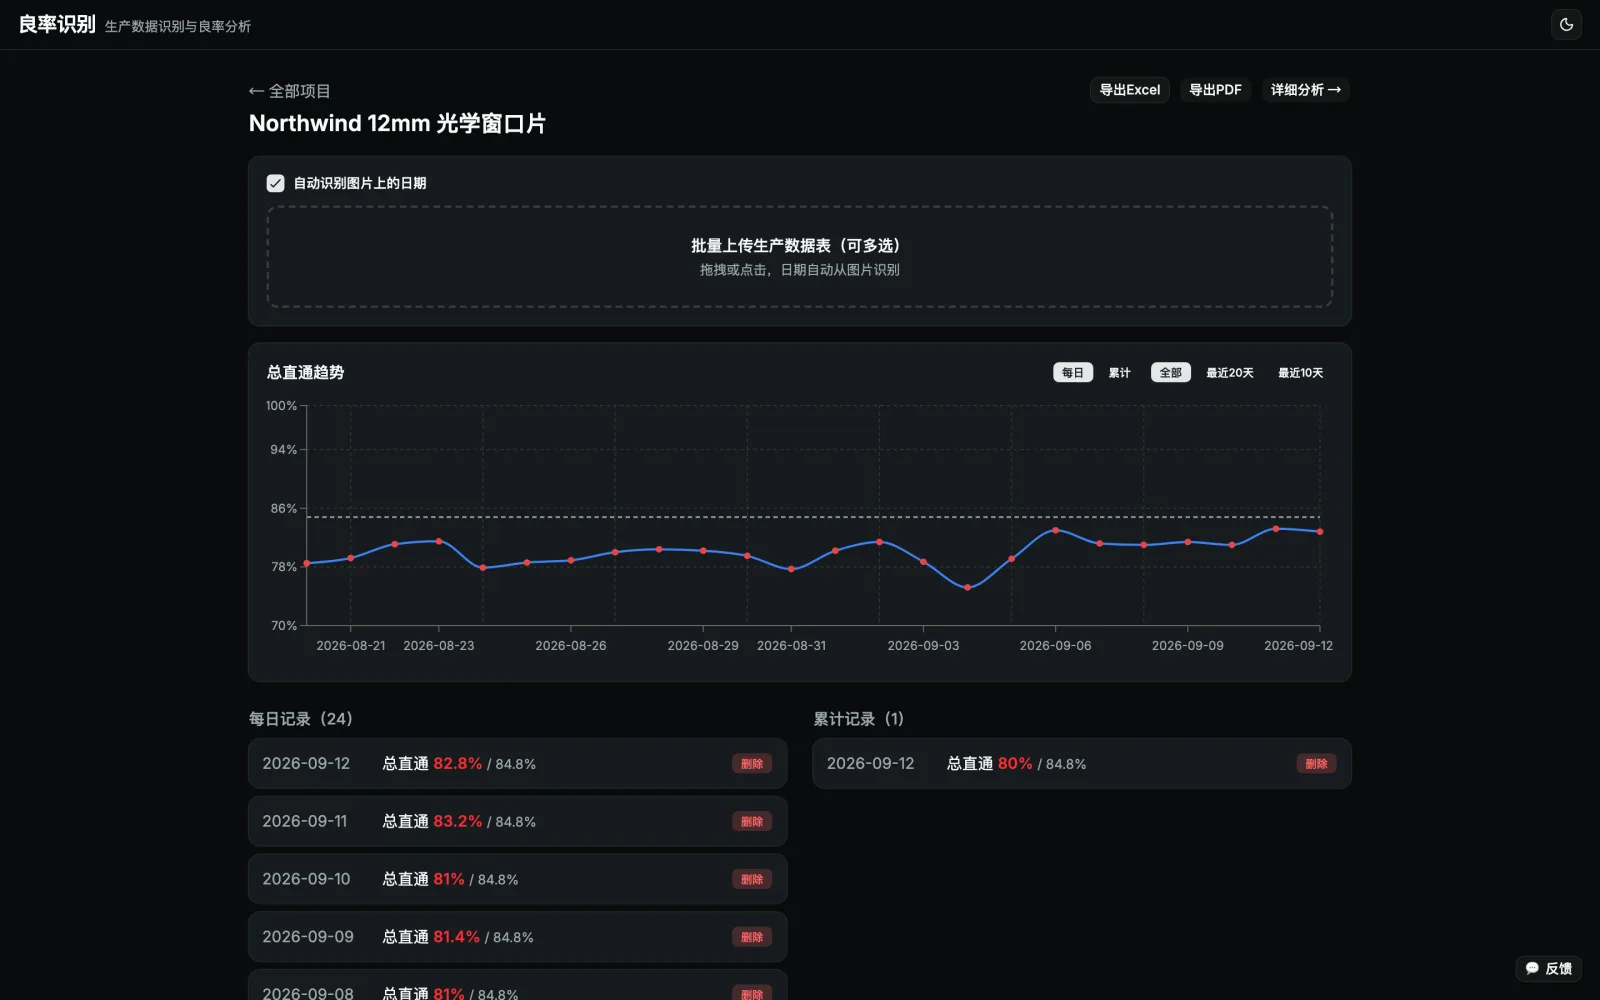Open daily record showing 82.8%
Viewport: 1600px width, 1000px height.
517,764
